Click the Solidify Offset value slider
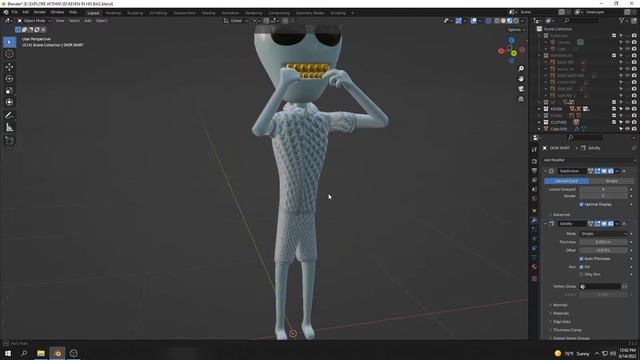 coord(603,250)
